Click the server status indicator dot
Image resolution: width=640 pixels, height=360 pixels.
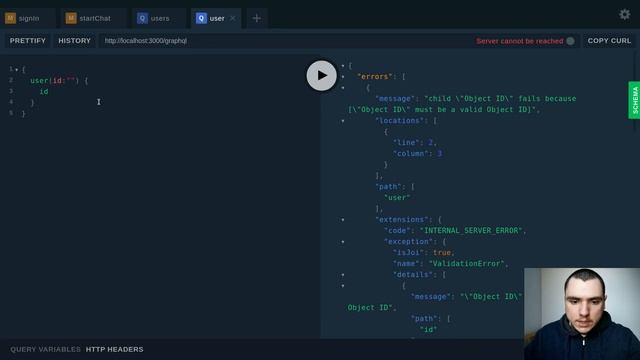point(570,41)
